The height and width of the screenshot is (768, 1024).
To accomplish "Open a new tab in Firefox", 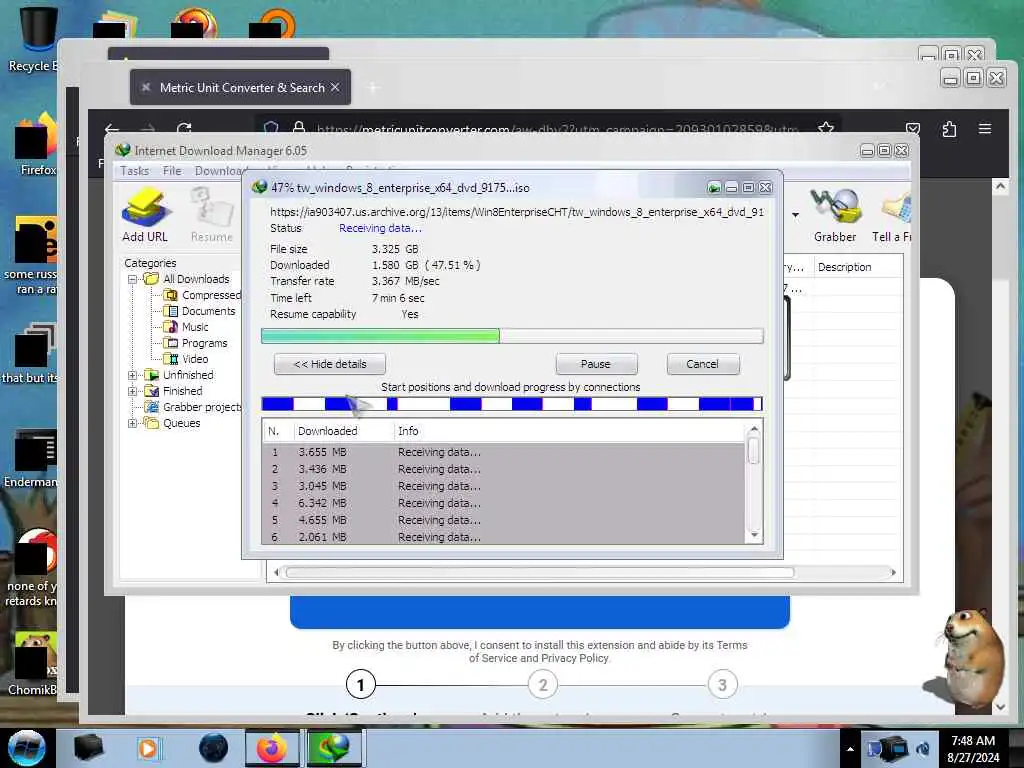I will pyautogui.click(x=373, y=88).
